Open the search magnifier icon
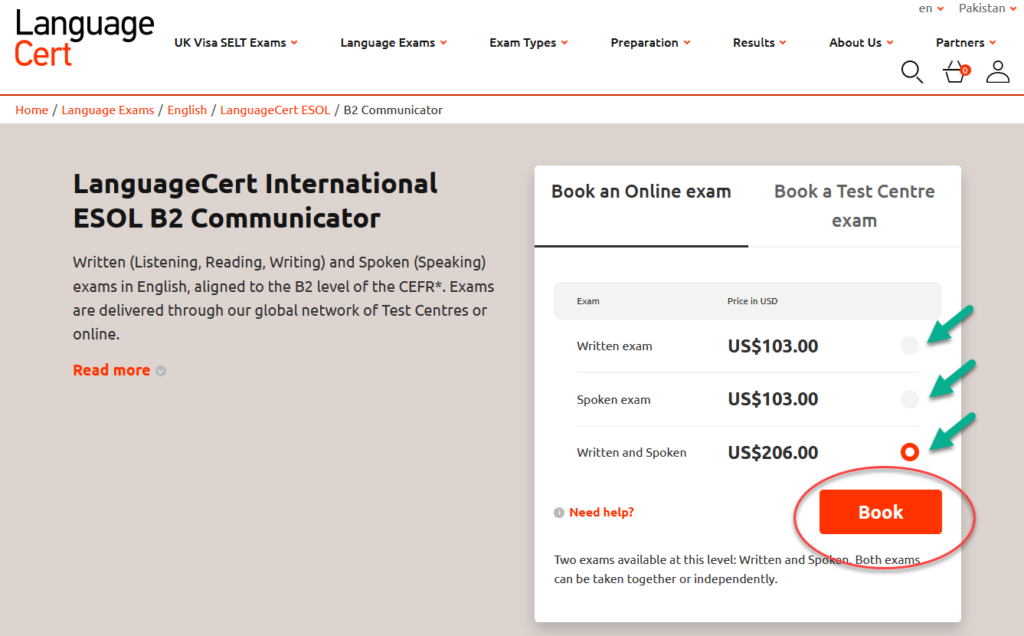1024x636 pixels. (x=912, y=72)
